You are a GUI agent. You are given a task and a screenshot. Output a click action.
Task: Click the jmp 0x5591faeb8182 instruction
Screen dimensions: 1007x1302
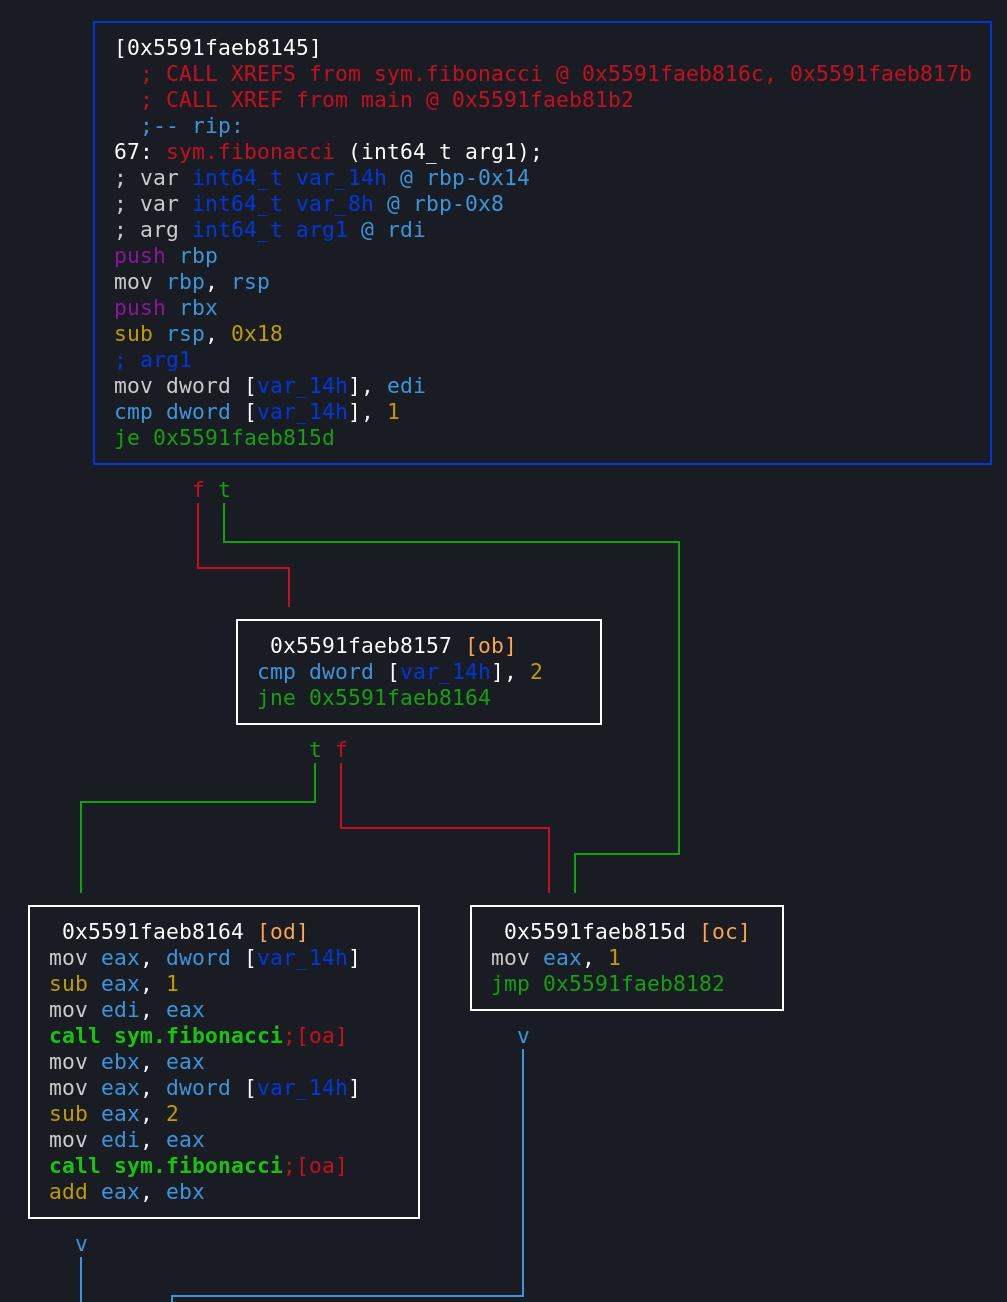(x=607, y=984)
